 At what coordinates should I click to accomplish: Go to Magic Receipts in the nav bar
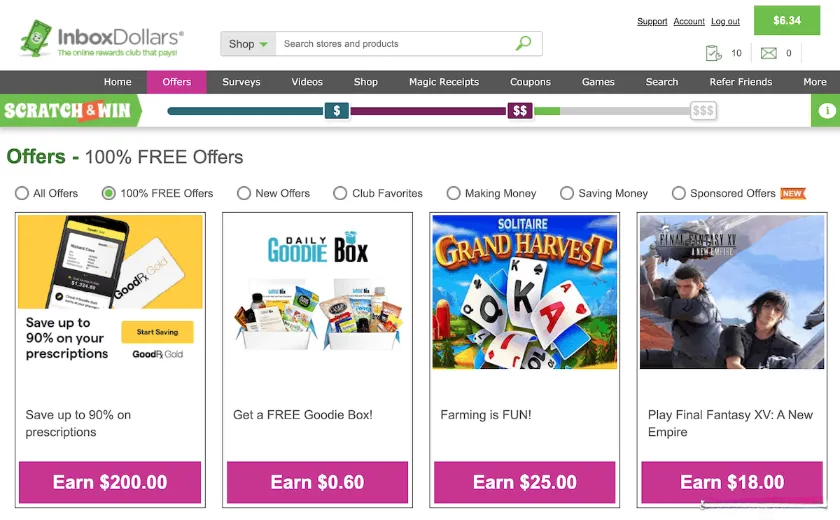[444, 82]
